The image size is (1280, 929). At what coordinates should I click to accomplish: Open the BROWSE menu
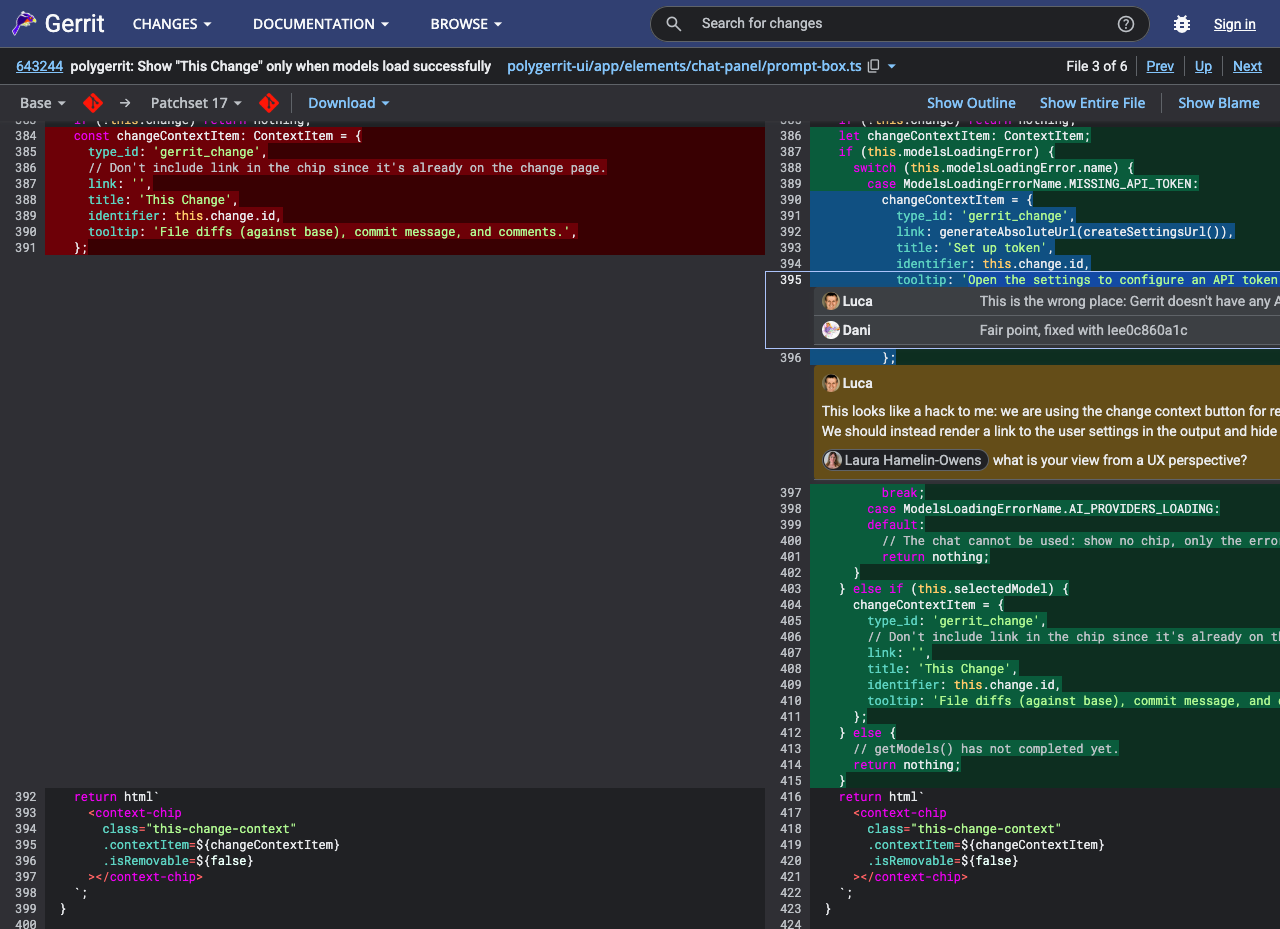point(466,24)
